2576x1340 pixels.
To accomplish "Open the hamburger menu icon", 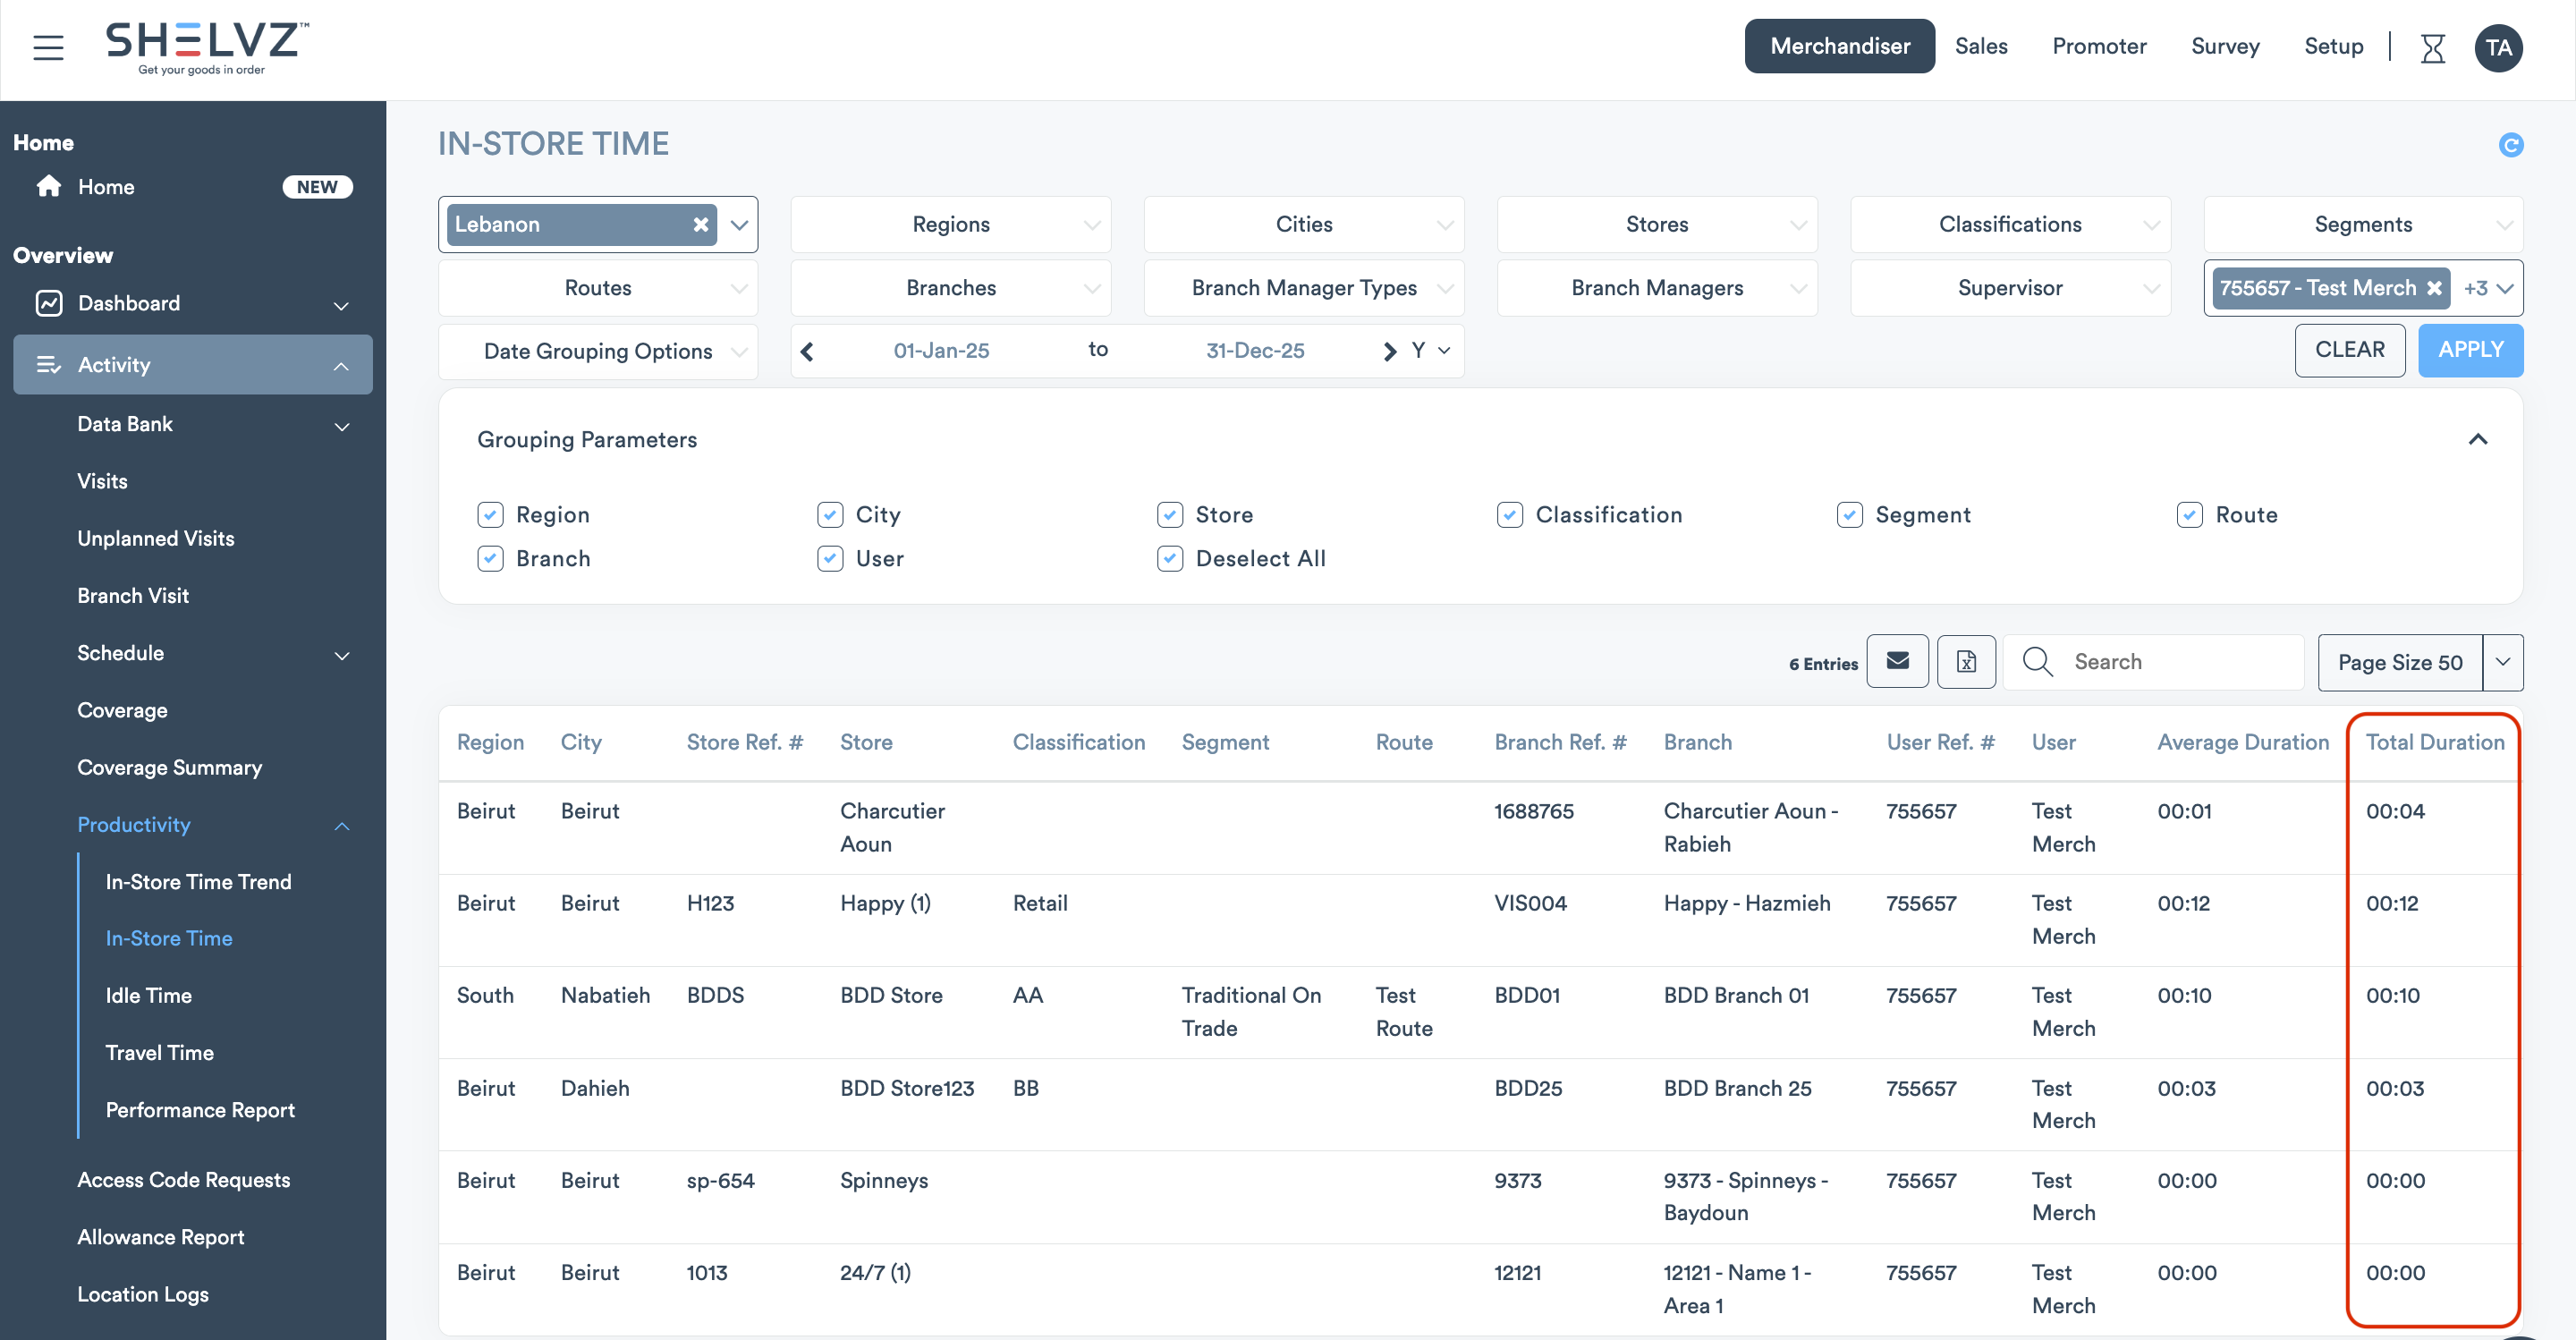I will click(x=48, y=47).
